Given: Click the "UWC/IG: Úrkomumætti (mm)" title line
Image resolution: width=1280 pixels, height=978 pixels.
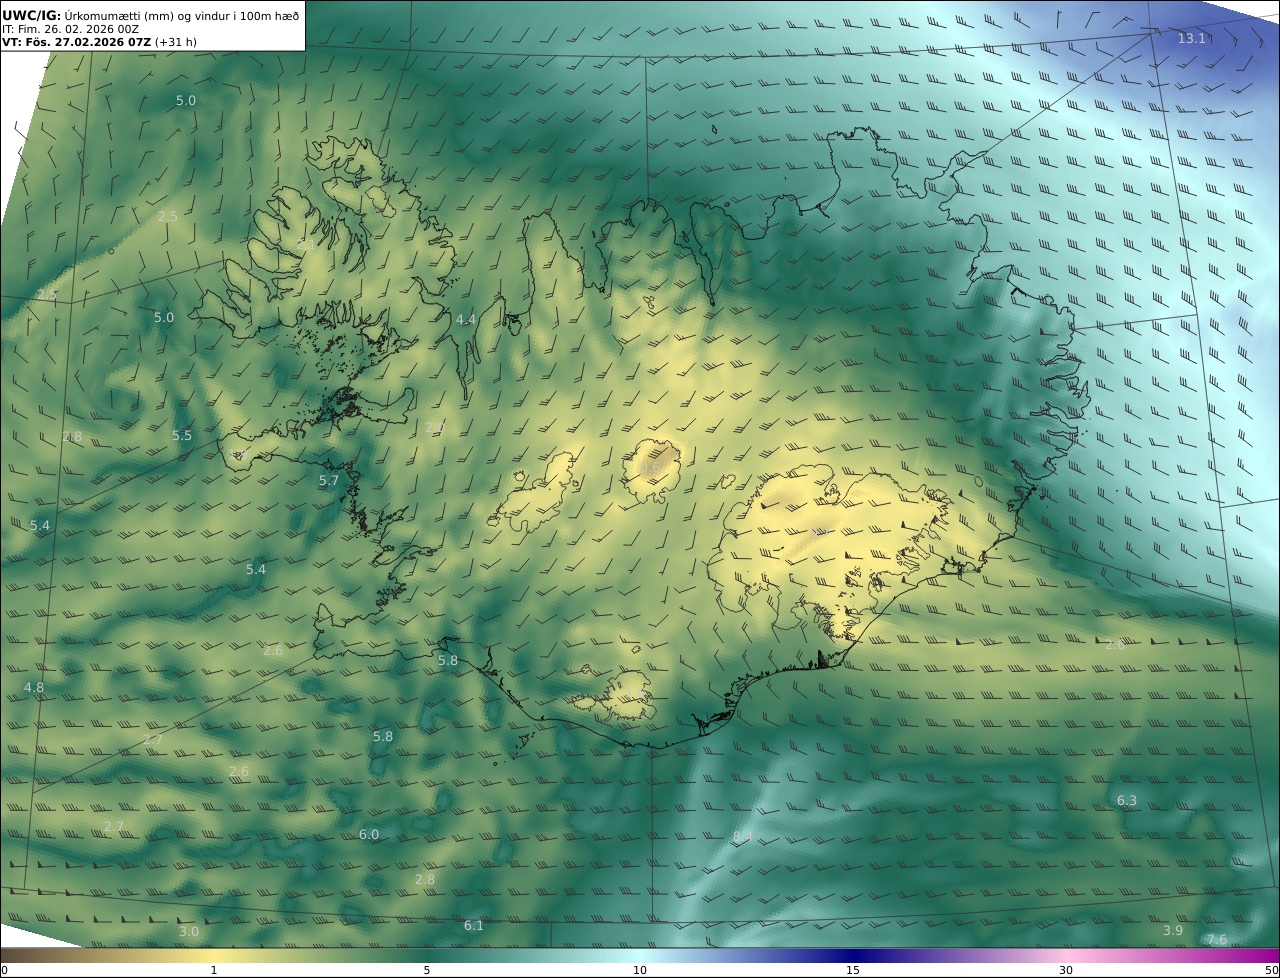Looking at the screenshot, I should coord(151,15).
